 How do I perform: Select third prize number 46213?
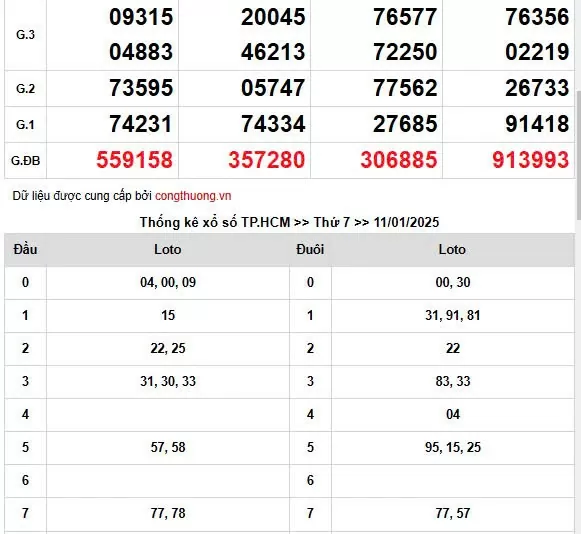coord(273,52)
